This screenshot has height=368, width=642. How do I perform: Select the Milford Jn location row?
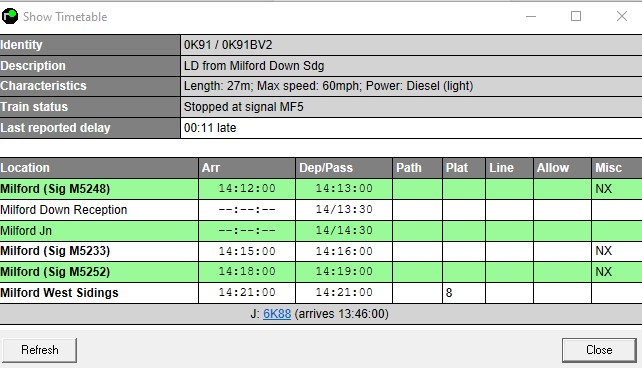(x=321, y=230)
